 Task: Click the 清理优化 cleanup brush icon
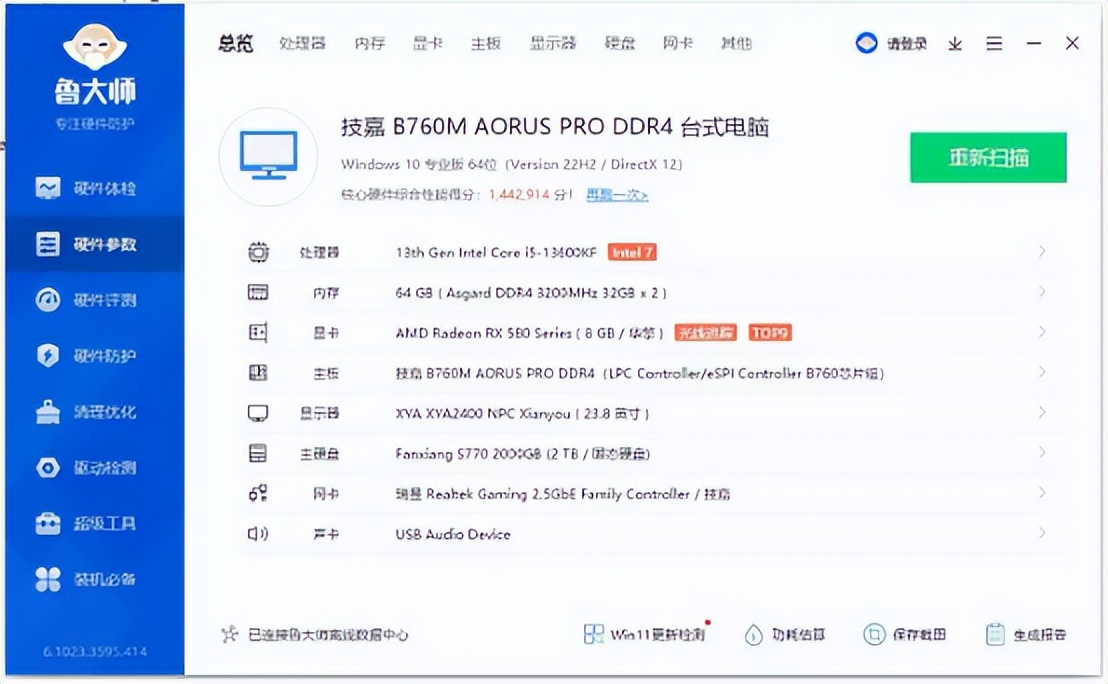click(94, 411)
